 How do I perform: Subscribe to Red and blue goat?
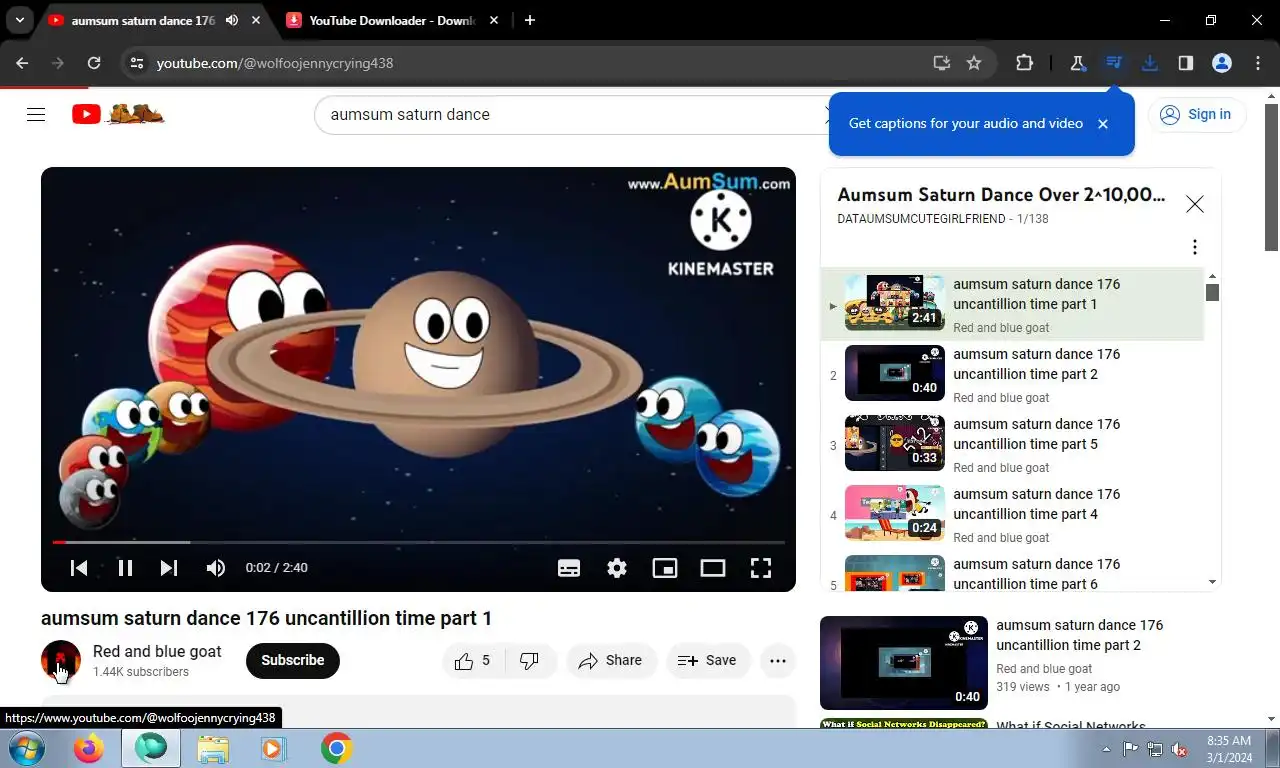(293, 660)
